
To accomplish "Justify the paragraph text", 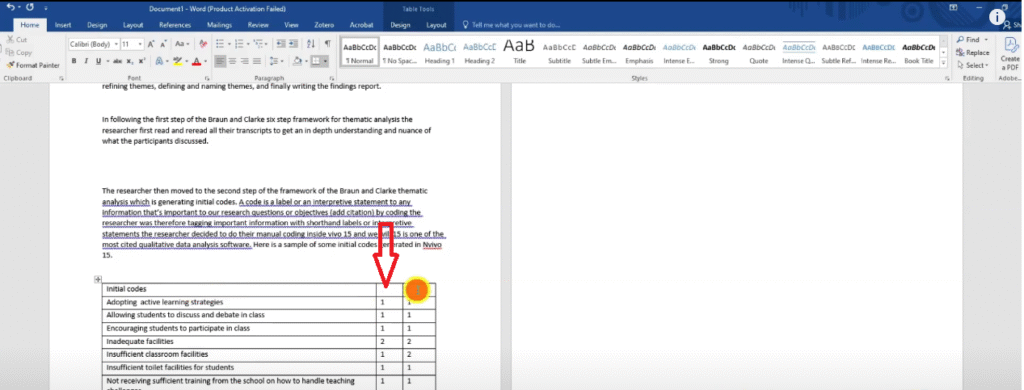I will pos(257,61).
